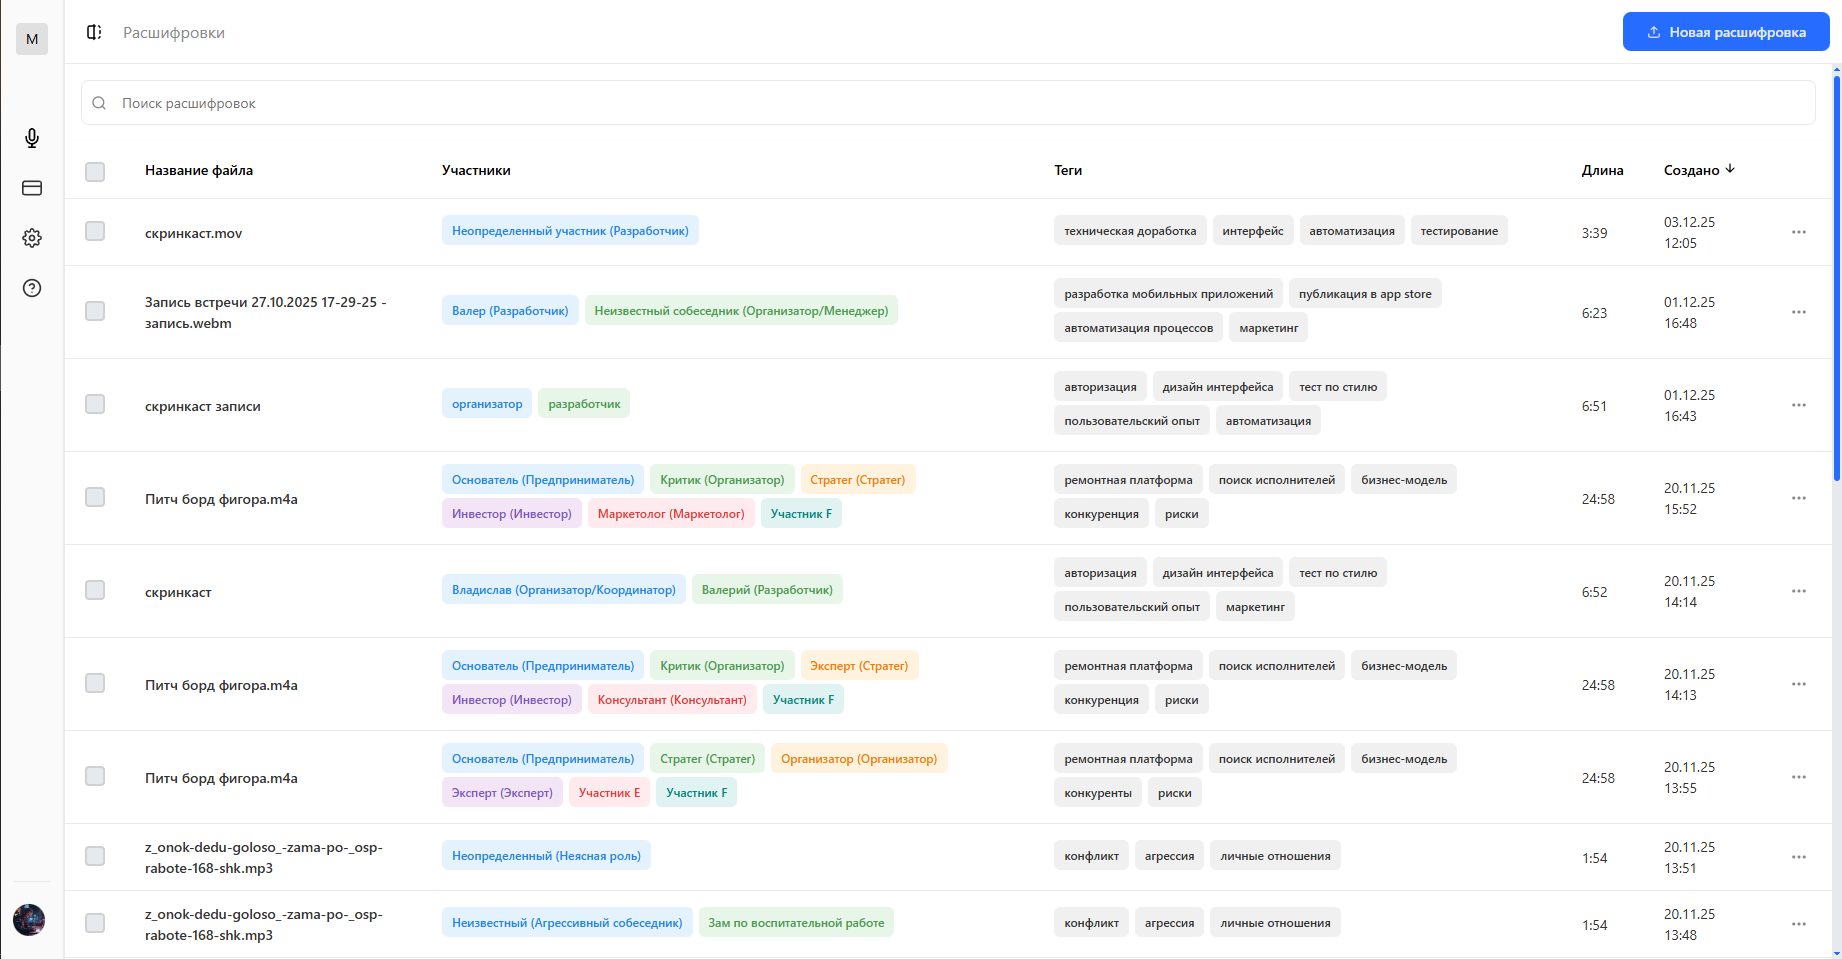Image resolution: width=1842 pixels, height=959 pixels.
Task: Click Зам по воспитательной работе chip
Action: click(x=796, y=923)
